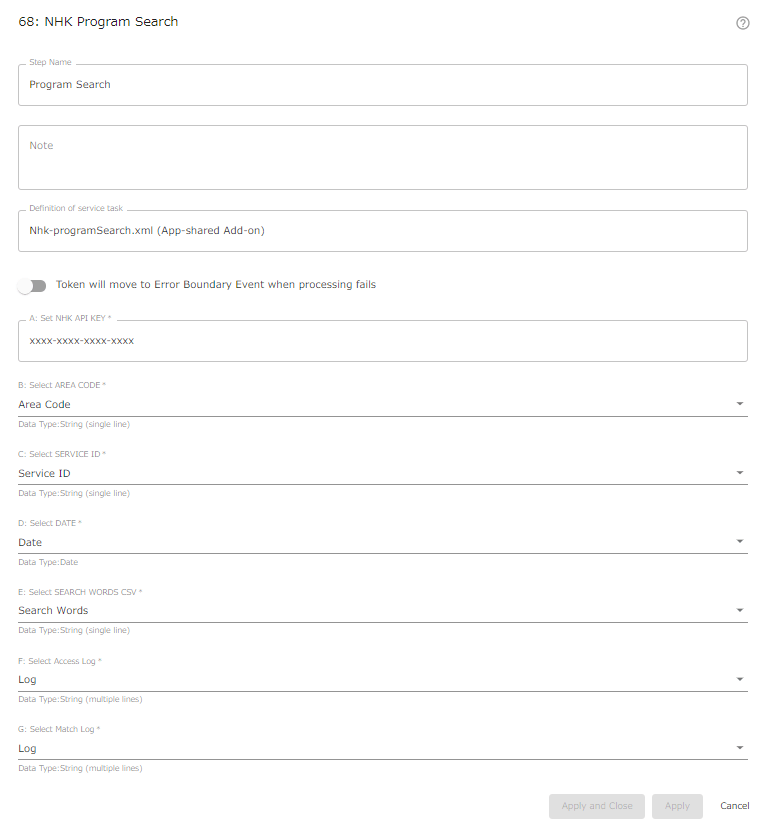Click the Apply and Close button
766x824 pixels.
tap(597, 806)
